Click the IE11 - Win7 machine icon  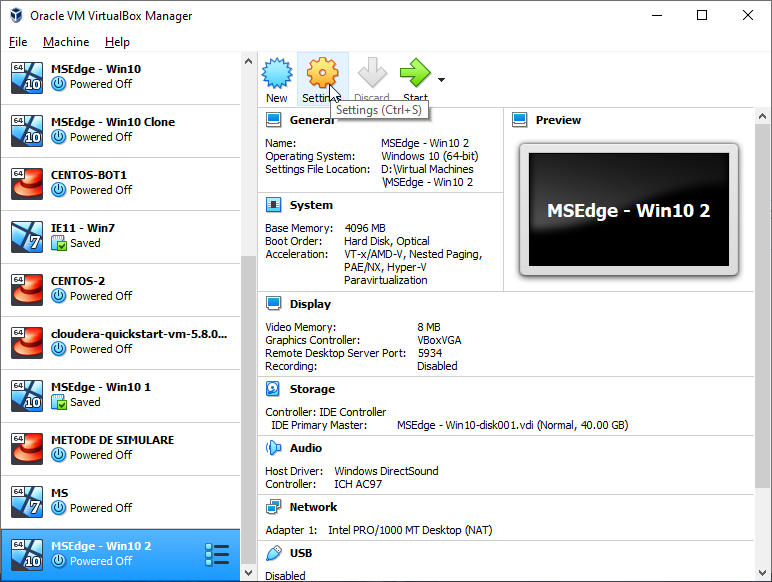(26, 235)
